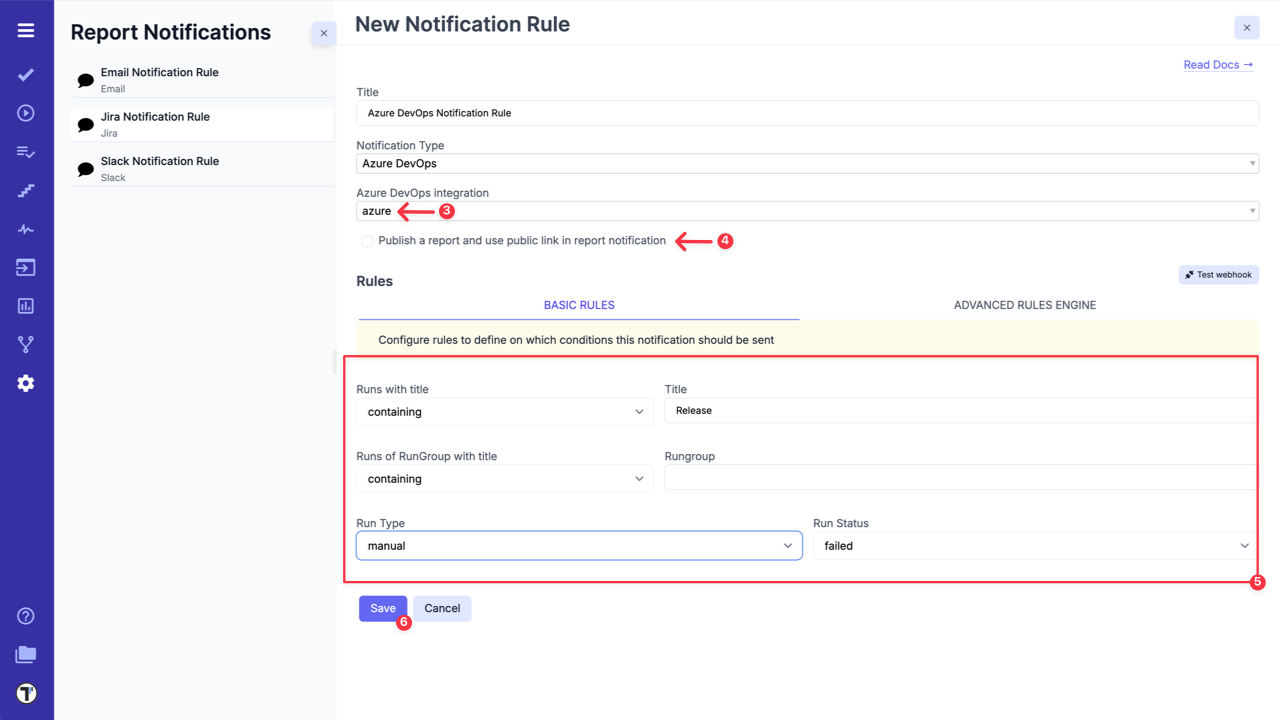Open the hamburger menu in sidebar

(x=26, y=31)
